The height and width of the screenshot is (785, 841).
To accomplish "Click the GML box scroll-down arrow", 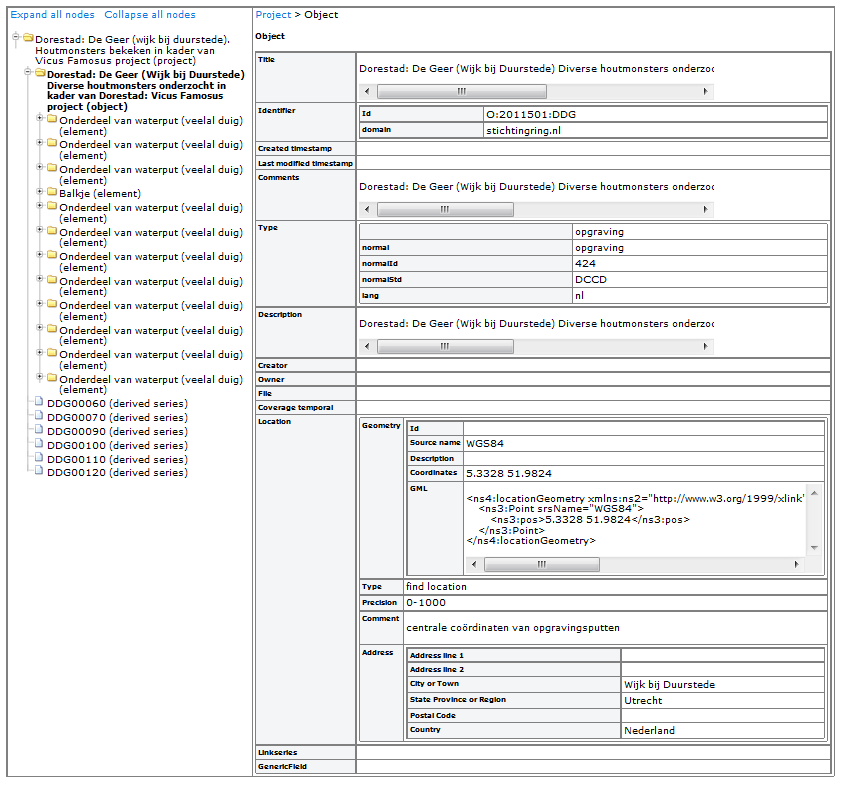I will point(814,547).
